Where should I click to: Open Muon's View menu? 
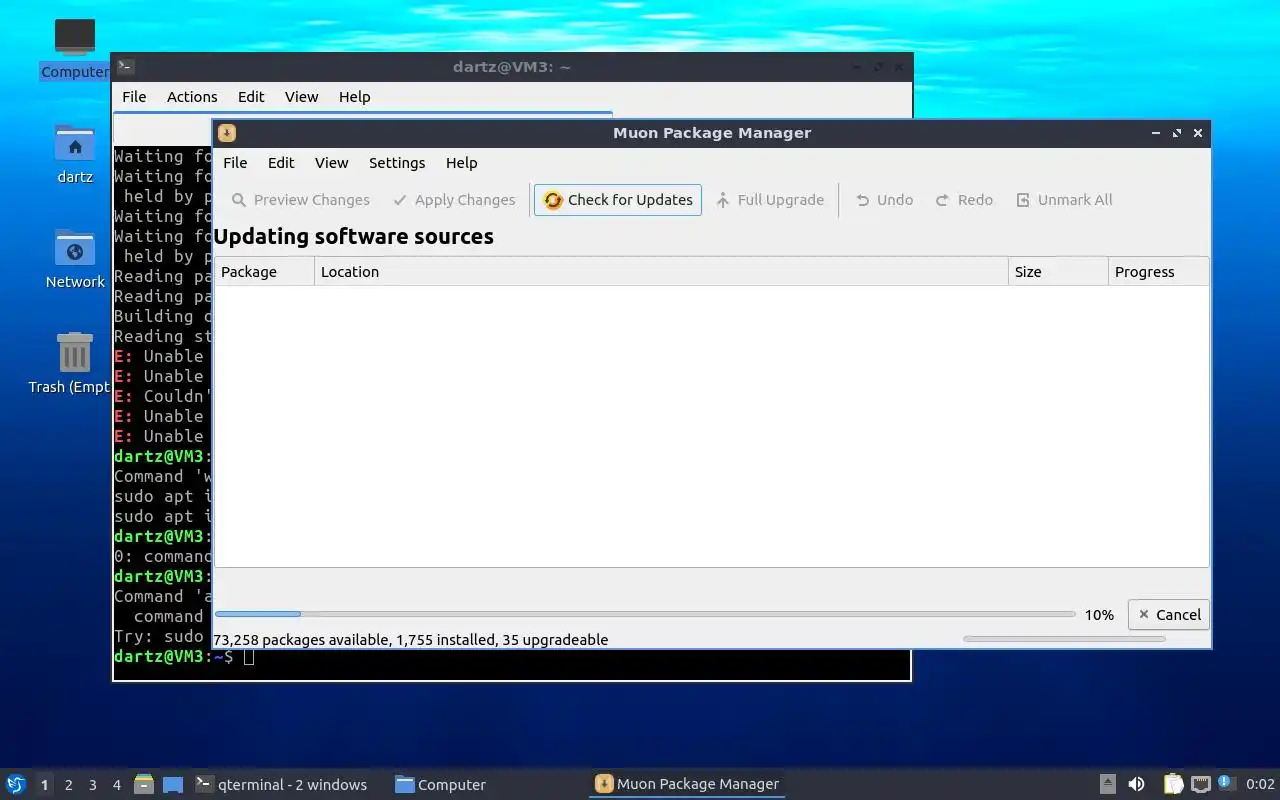[331, 163]
